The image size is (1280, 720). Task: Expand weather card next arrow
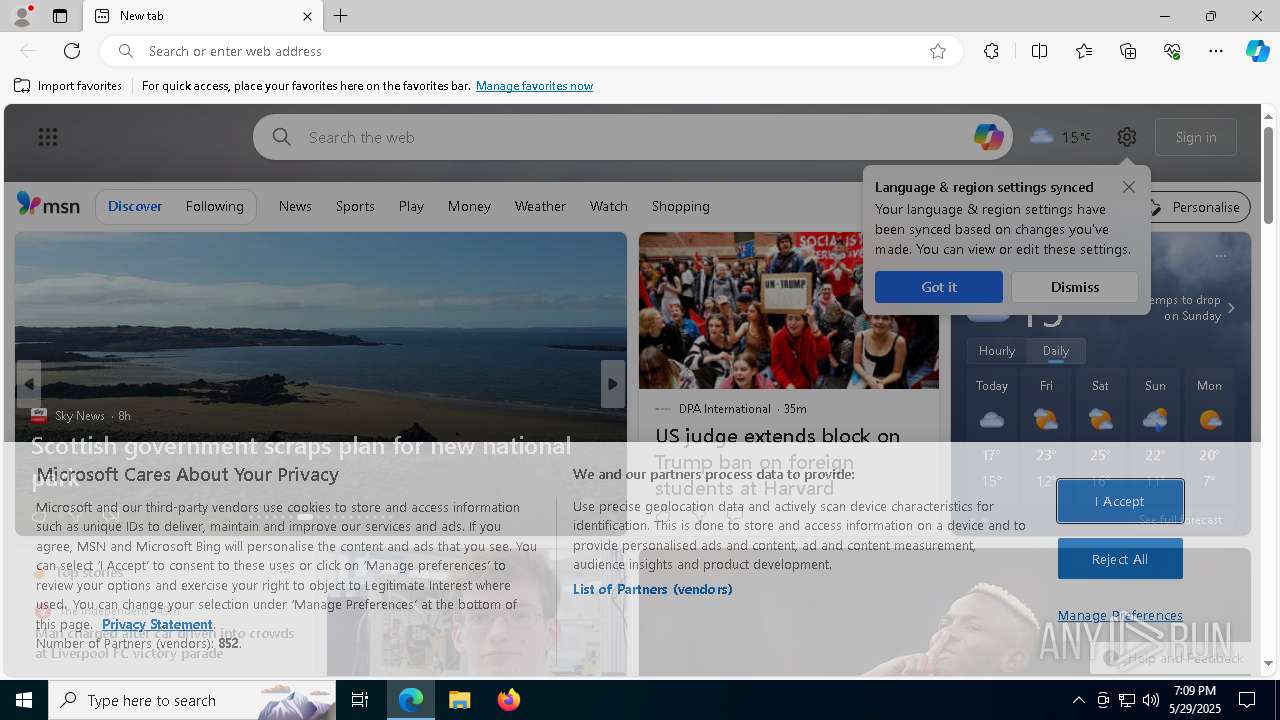pos(1231,308)
